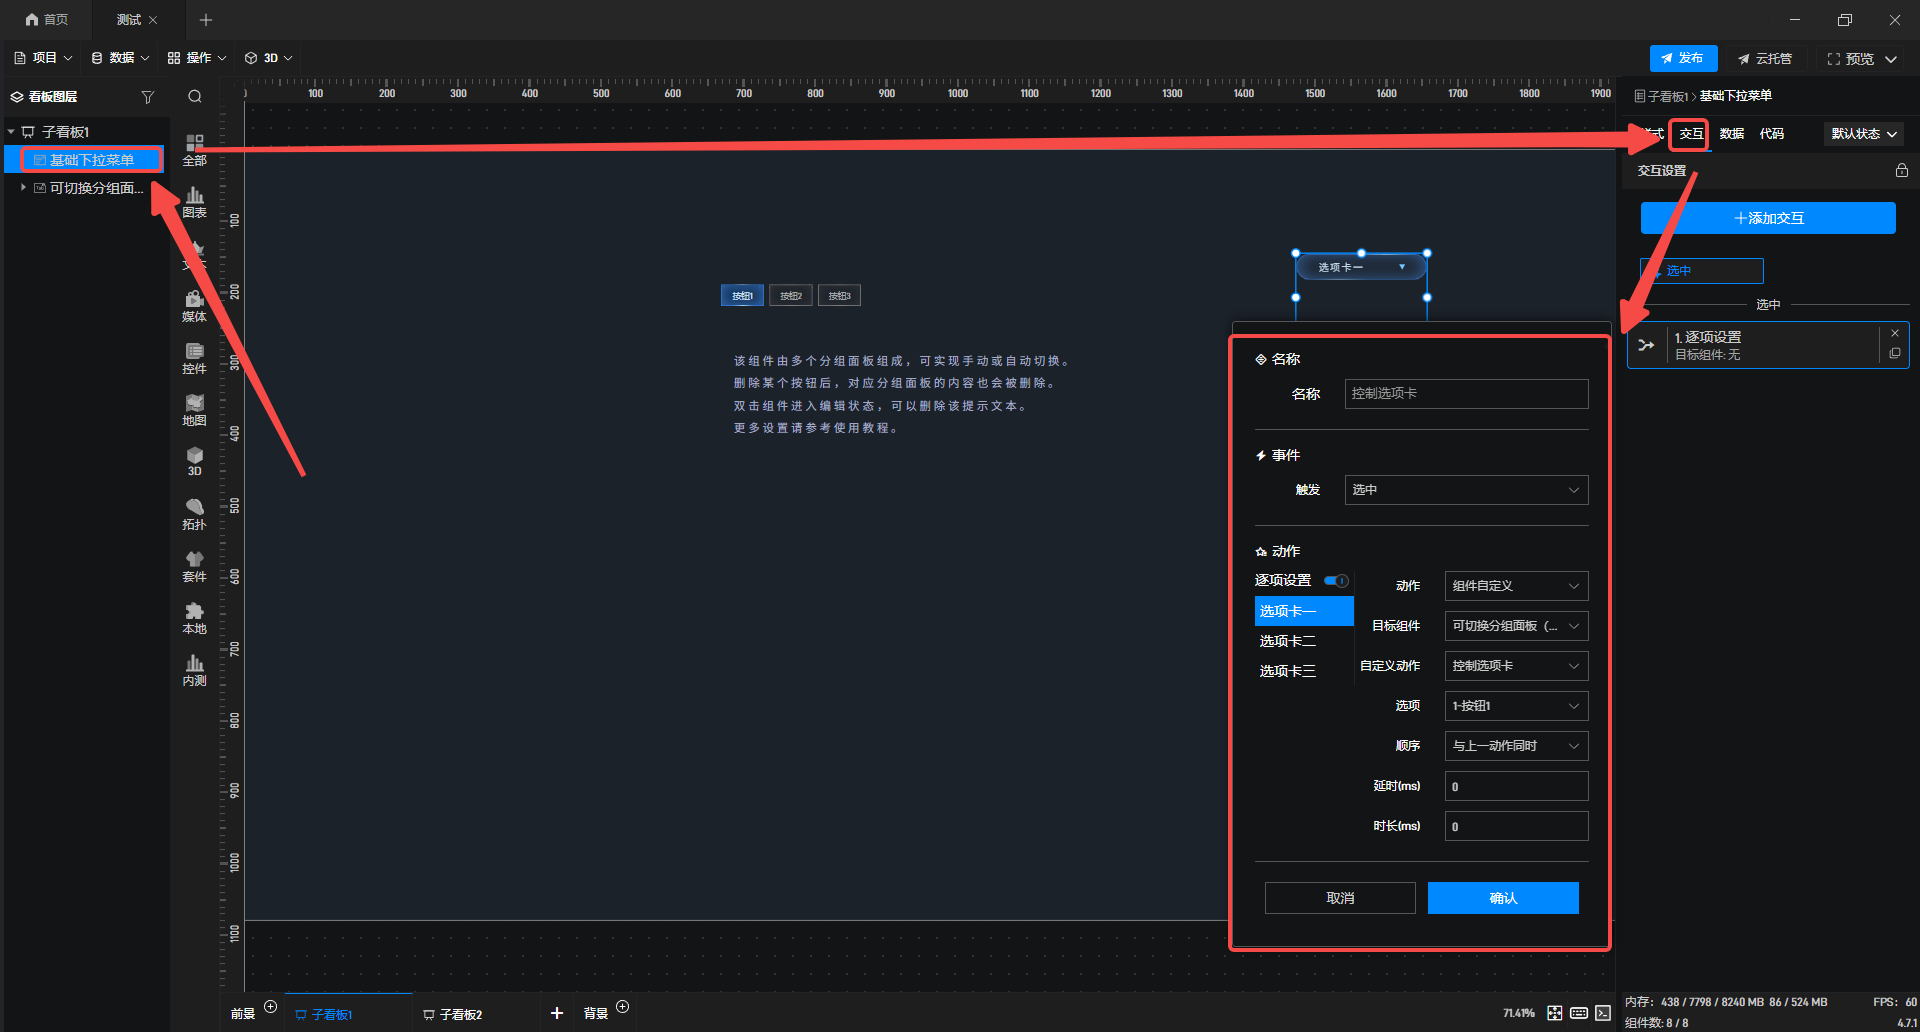Select the 拓扑 (topology) component category
This screenshot has height=1032, width=1920.
[194, 514]
